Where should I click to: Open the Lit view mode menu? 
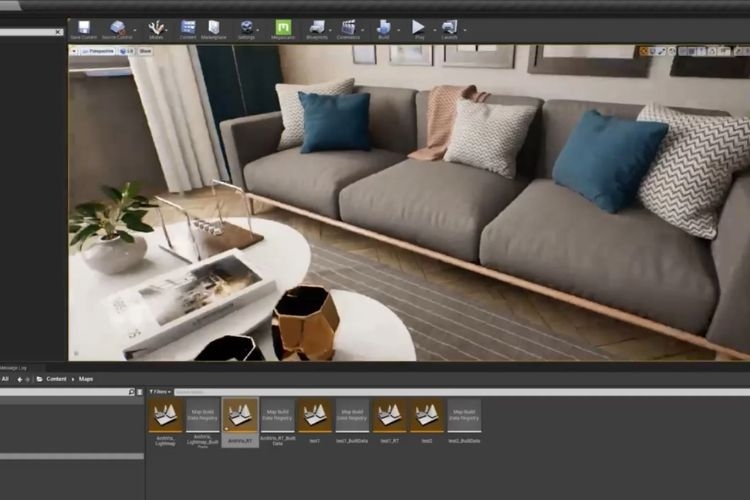point(127,51)
